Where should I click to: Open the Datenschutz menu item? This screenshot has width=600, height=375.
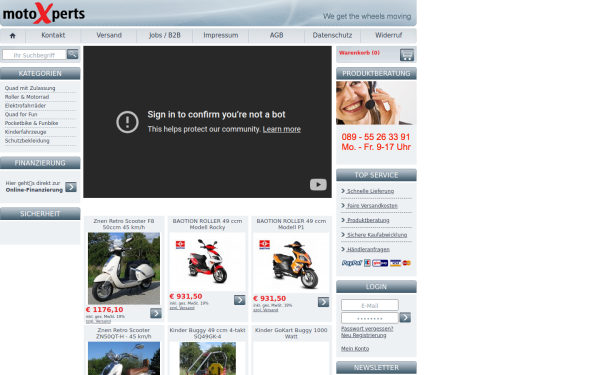tap(332, 35)
